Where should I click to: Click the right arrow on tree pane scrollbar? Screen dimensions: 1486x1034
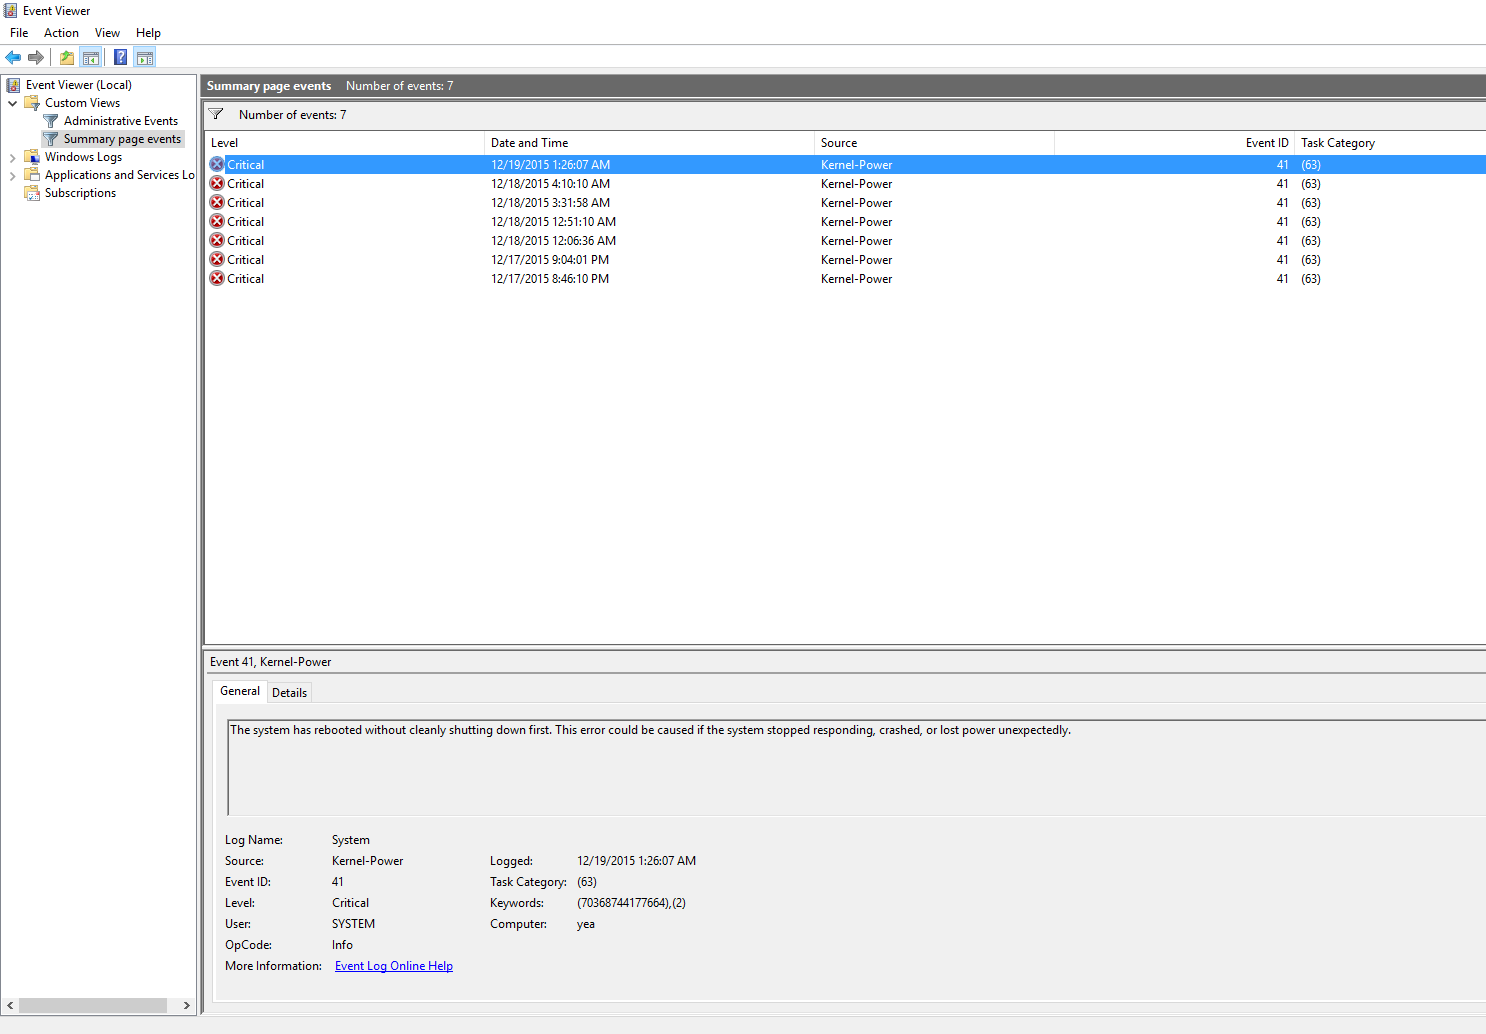point(186,1005)
